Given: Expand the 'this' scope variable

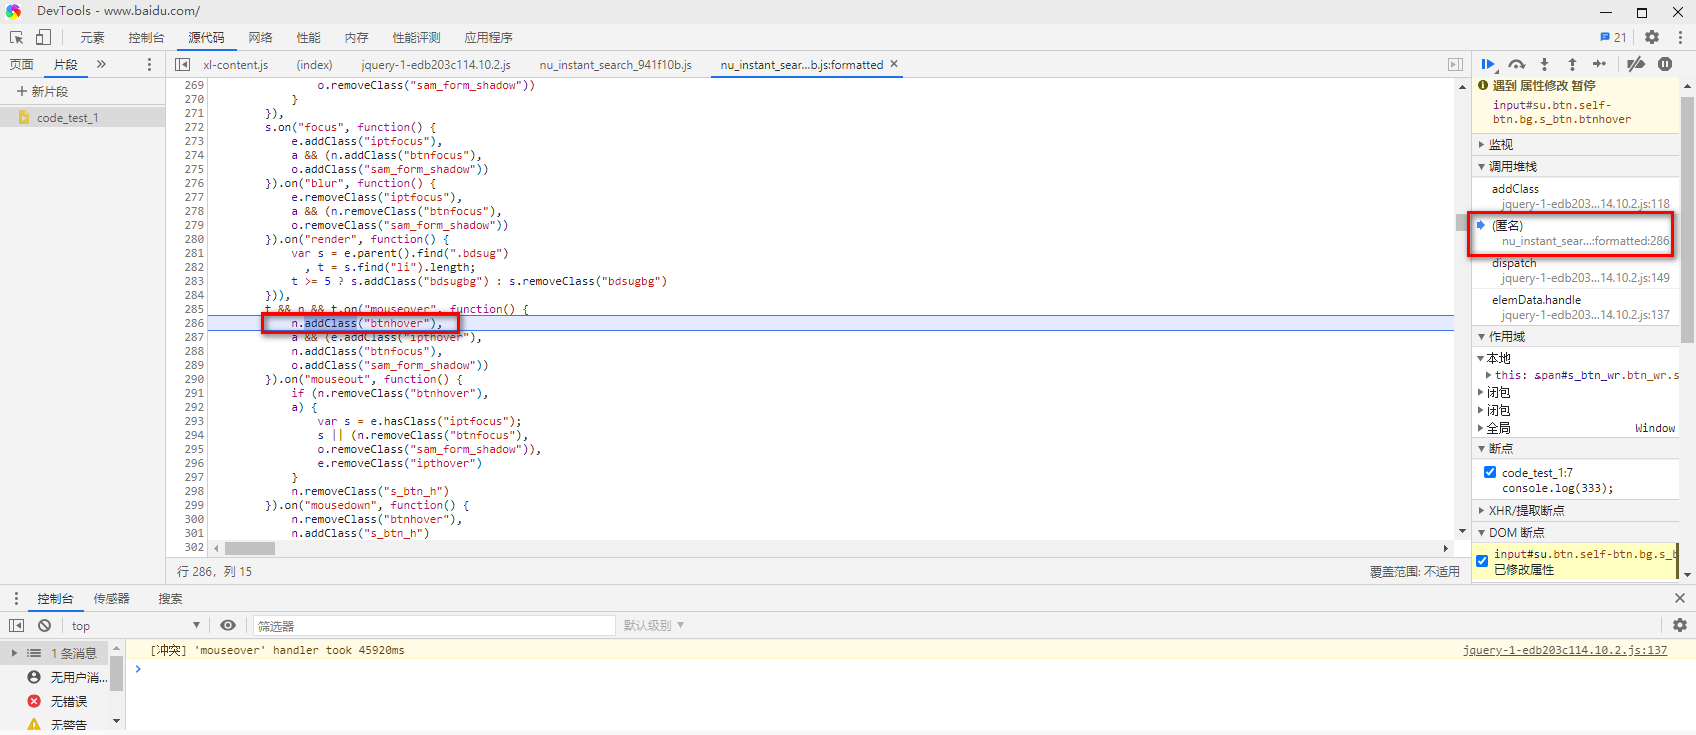Looking at the screenshot, I should pos(1489,375).
